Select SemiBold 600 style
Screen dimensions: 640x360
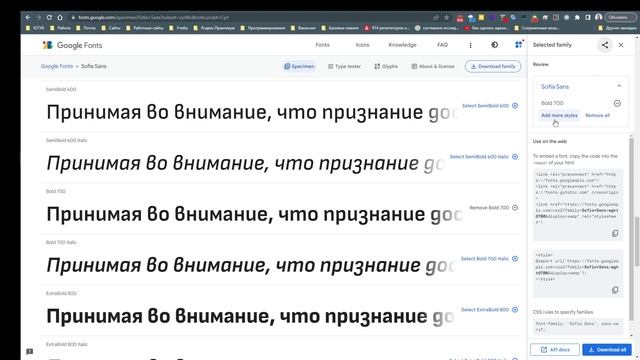pyautogui.click(x=490, y=106)
